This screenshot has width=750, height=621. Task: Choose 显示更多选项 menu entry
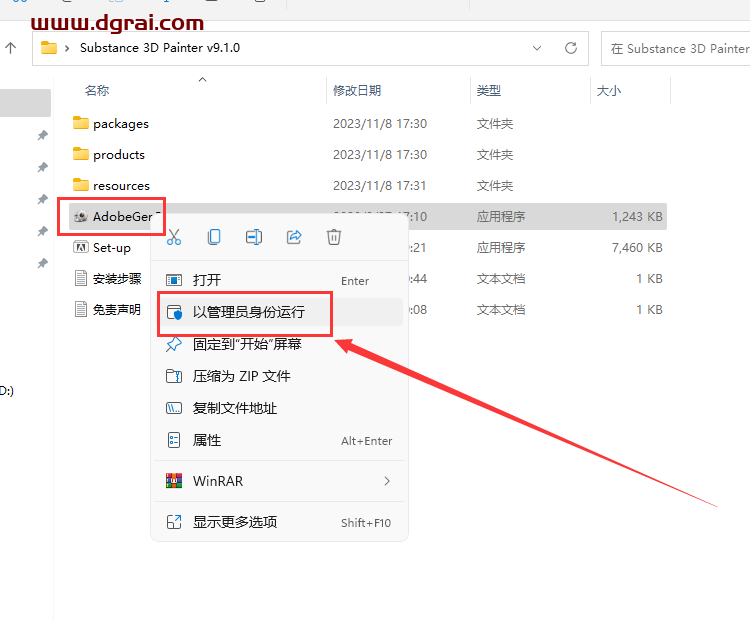pos(279,522)
